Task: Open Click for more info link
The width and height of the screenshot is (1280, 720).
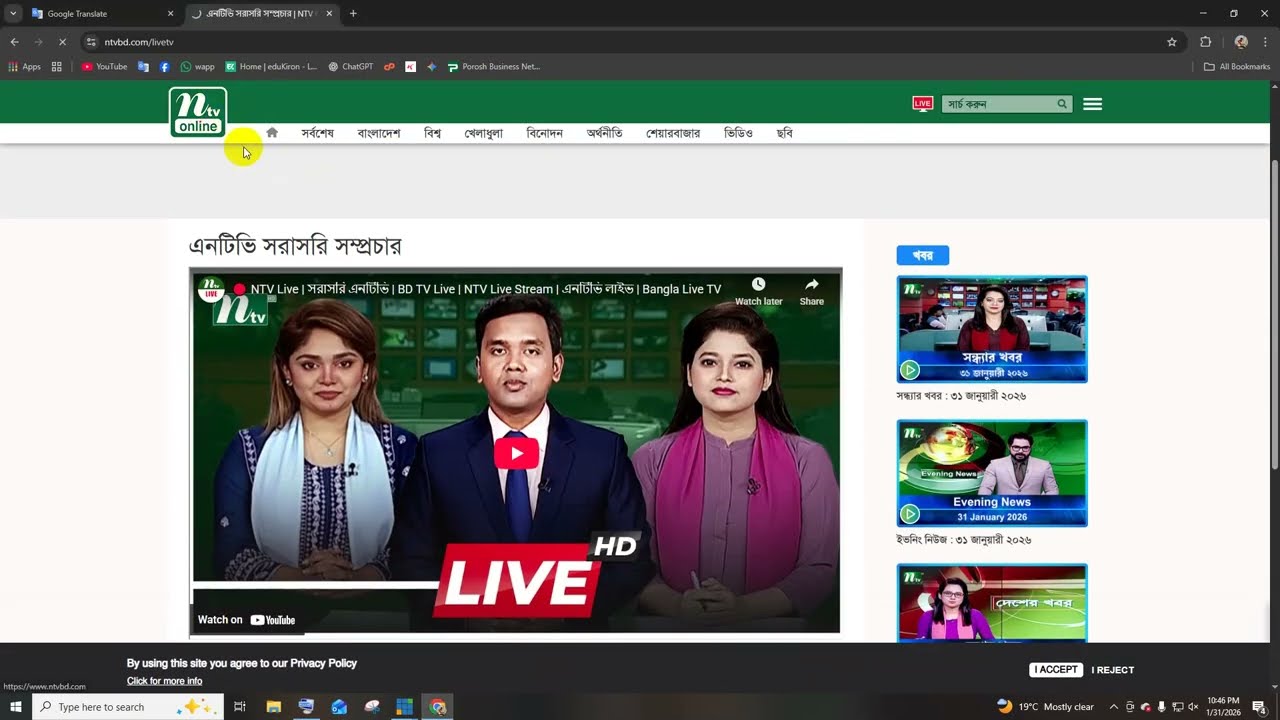Action: (165, 681)
